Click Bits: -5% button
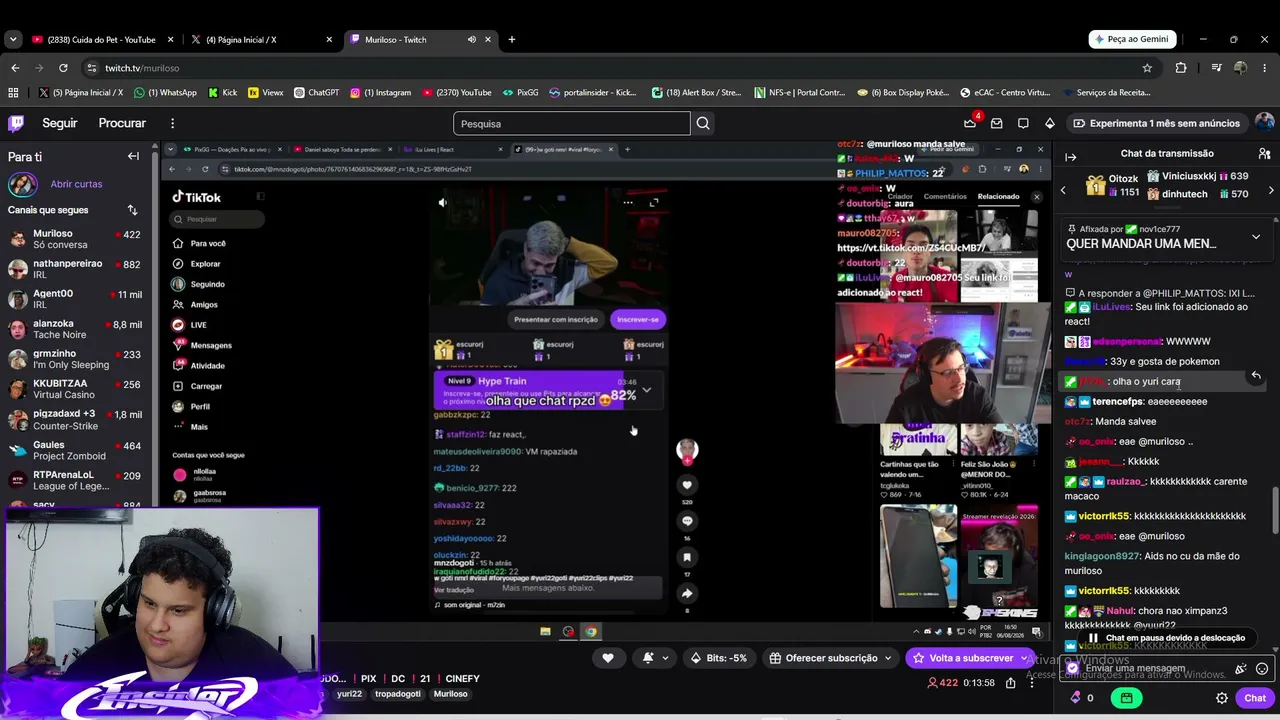The width and height of the screenshot is (1280, 720). pyautogui.click(x=718, y=658)
